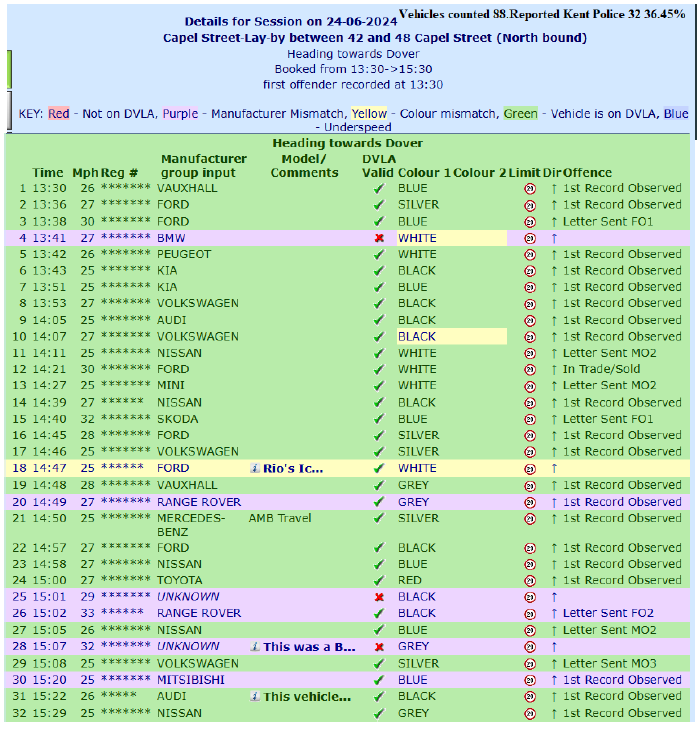Click the Purple key label
Screen dimensions: 700x734
(180, 114)
